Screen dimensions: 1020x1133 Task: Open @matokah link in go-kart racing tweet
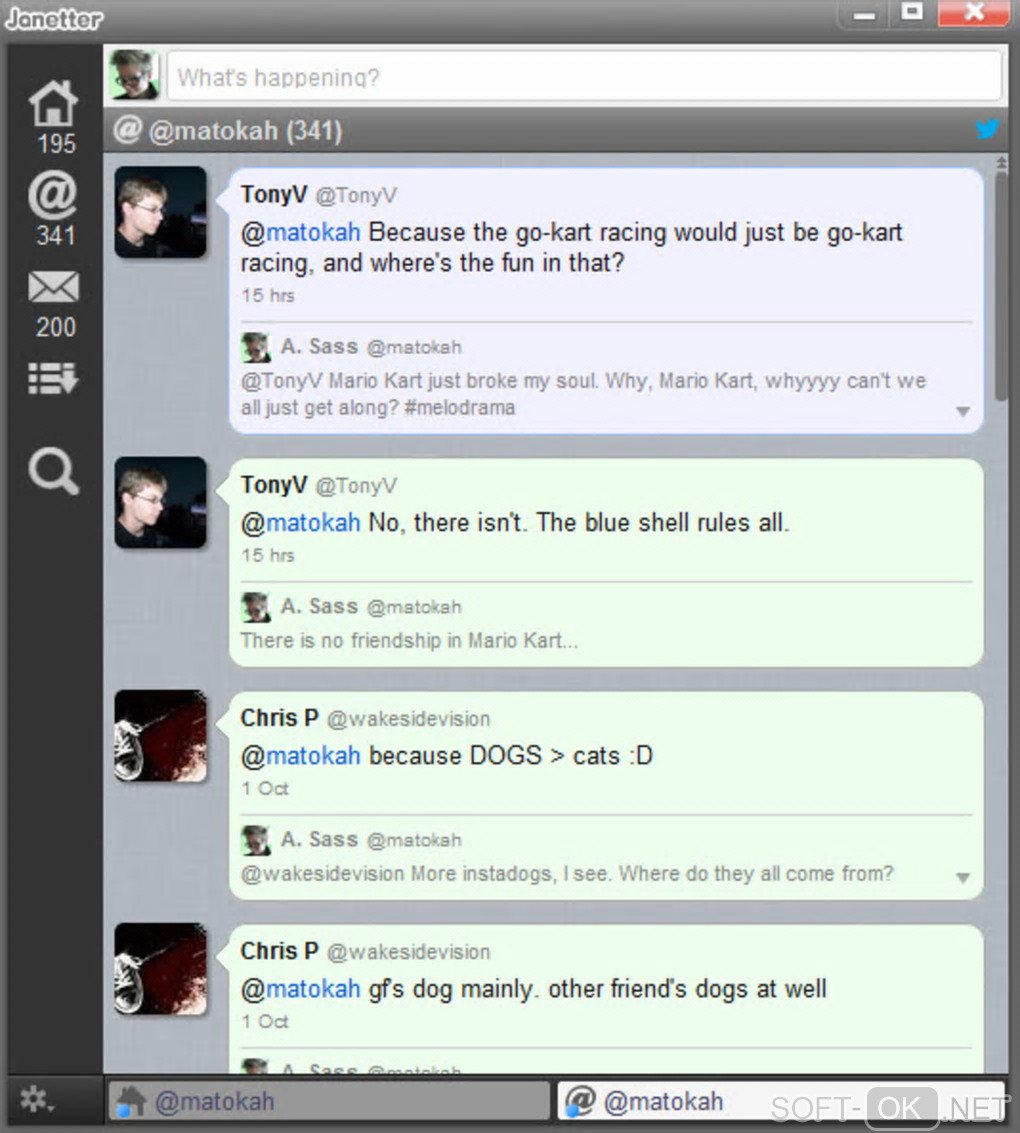tap(301, 233)
